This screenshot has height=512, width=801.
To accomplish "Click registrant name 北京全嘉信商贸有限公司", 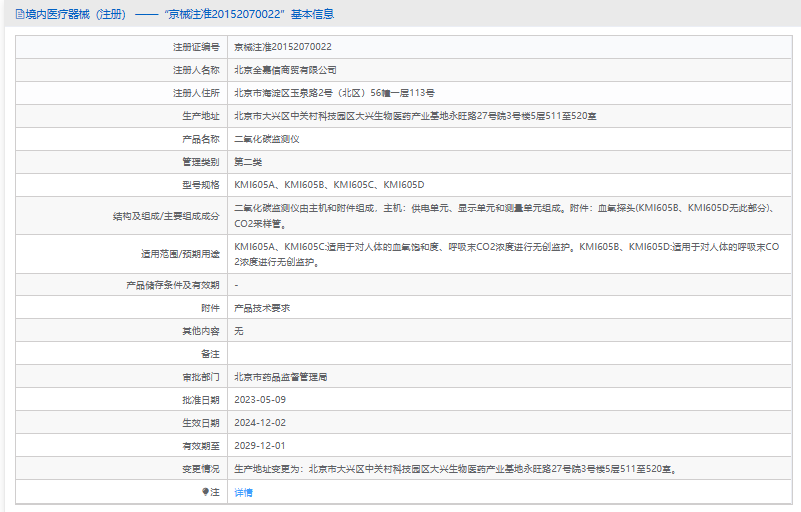I will click(x=285, y=70).
